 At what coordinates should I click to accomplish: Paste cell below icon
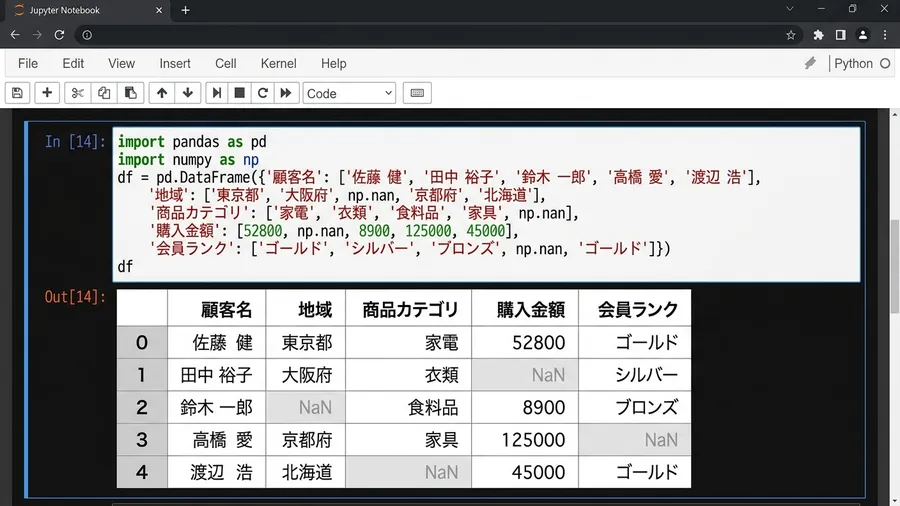click(x=130, y=93)
